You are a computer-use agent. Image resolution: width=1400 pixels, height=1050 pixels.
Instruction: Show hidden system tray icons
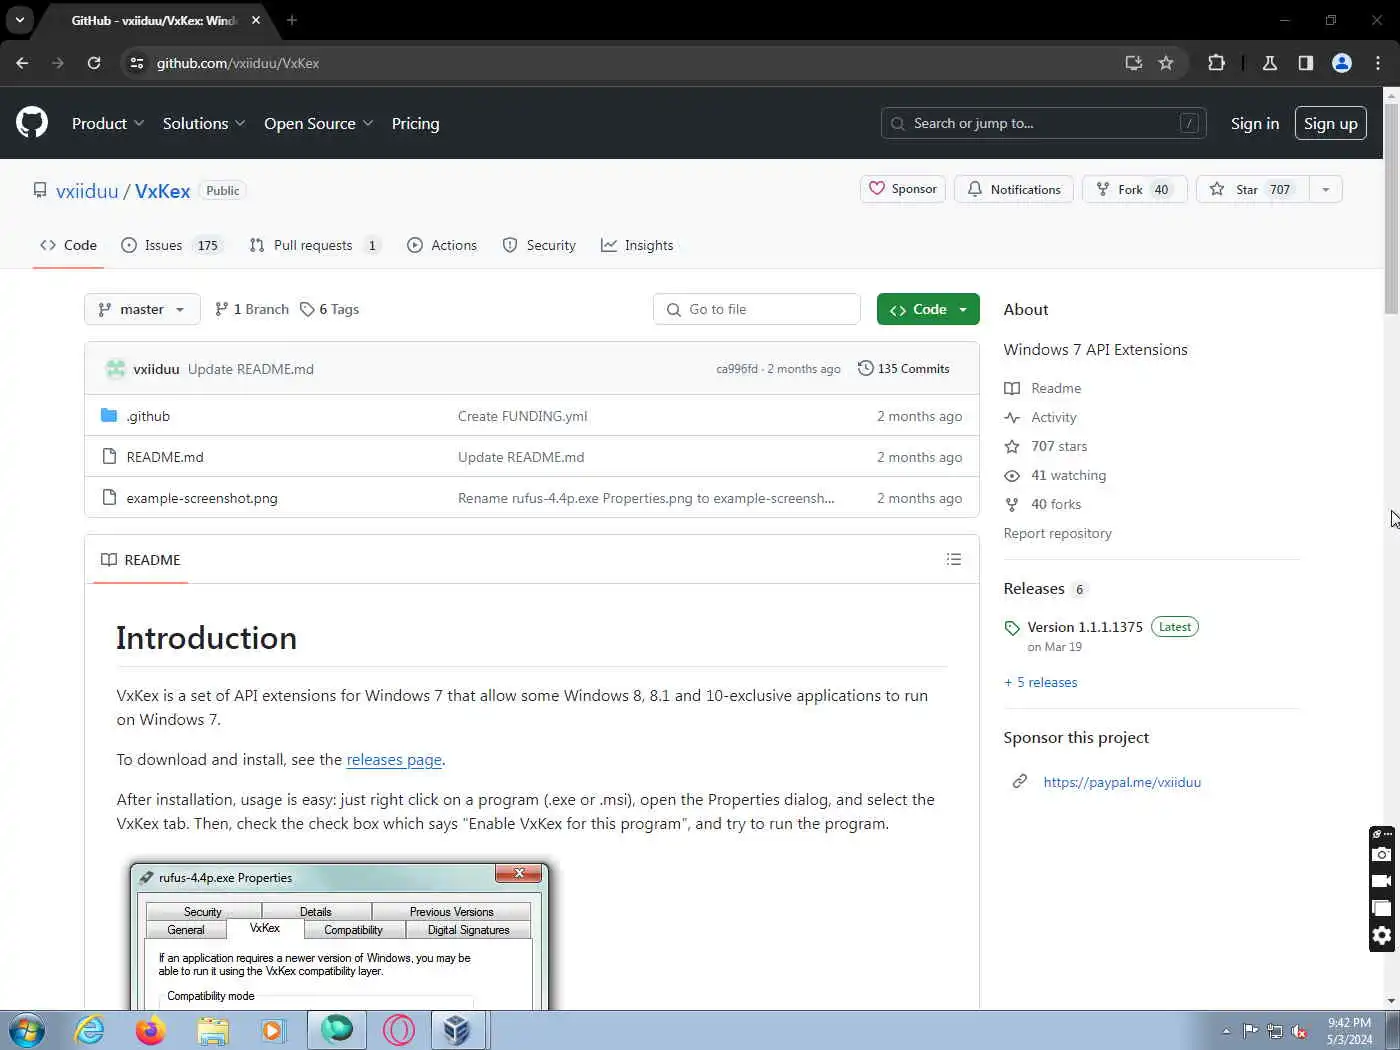coord(1226,1031)
